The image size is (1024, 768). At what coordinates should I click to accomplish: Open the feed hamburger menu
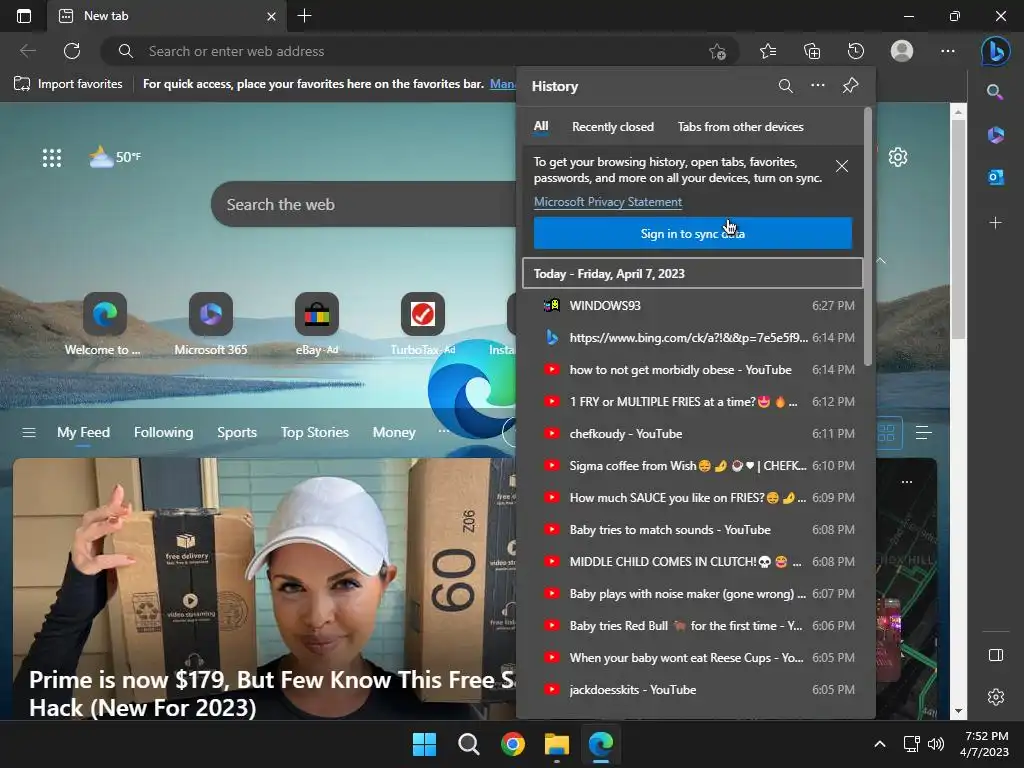coord(29,432)
